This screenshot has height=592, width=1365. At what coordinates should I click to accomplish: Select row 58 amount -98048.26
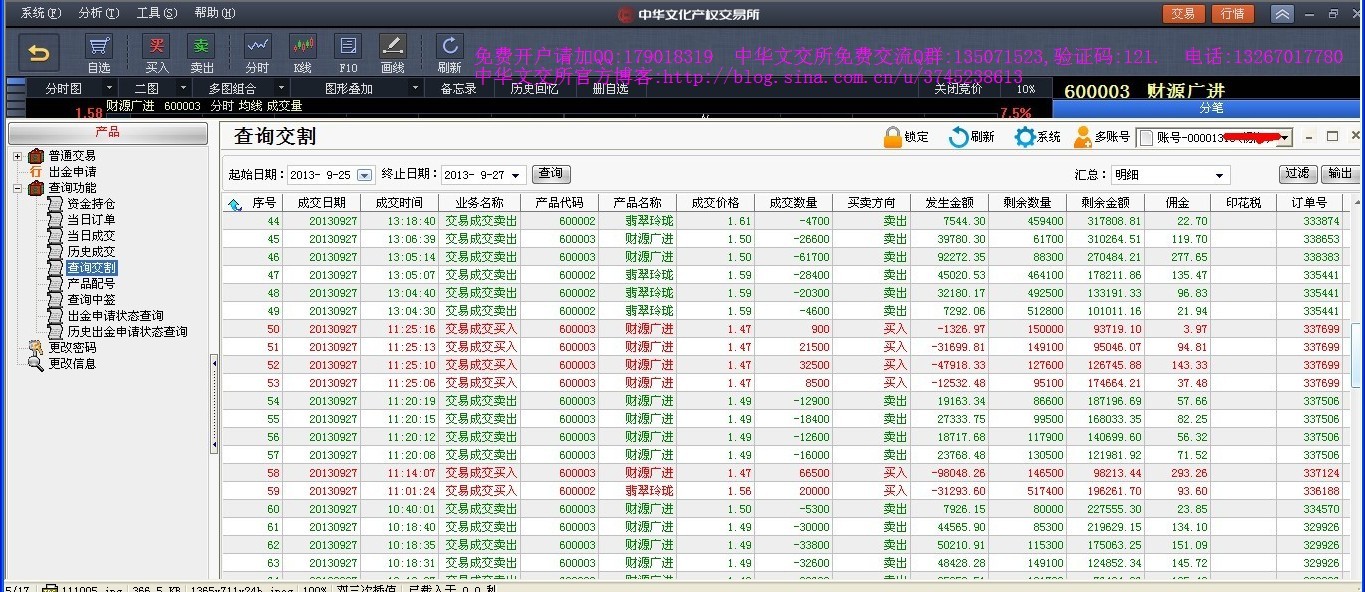tap(958, 473)
